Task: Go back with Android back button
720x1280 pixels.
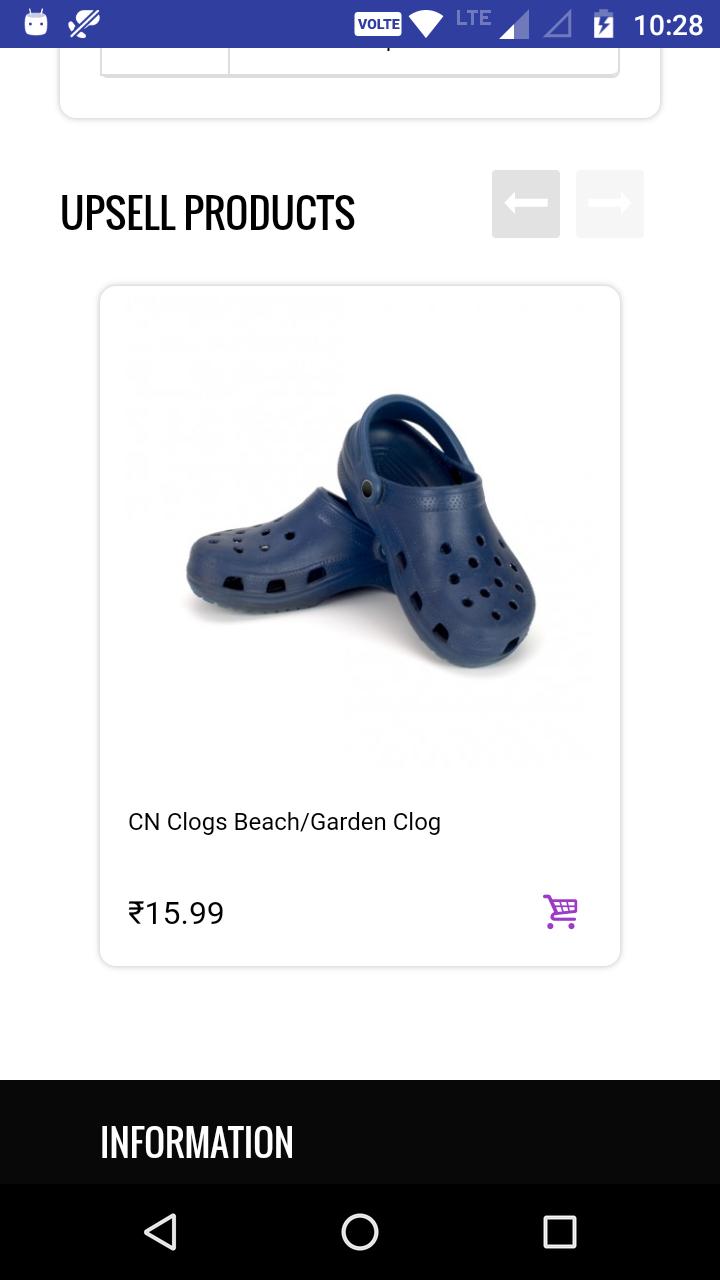Action: point(160,1232)
